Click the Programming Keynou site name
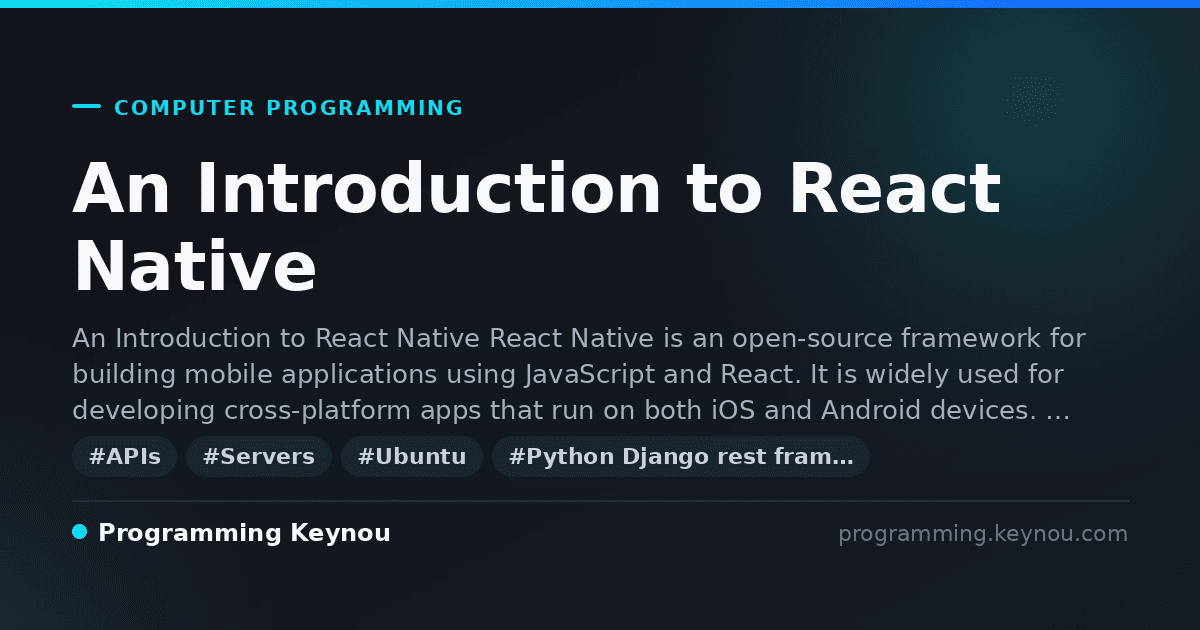 (x=244, y=534)
